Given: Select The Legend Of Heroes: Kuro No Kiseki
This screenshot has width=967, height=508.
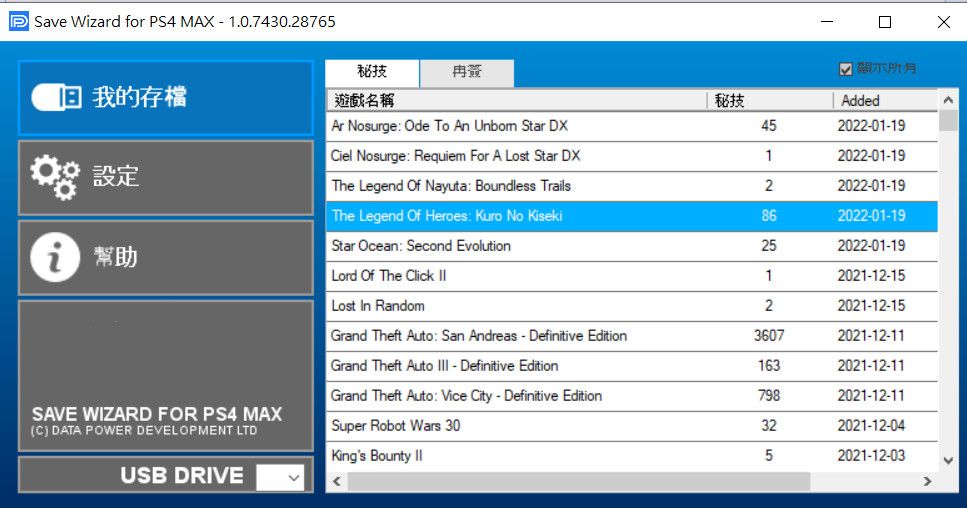Looking at the screenshot, I should coord(632,216).
